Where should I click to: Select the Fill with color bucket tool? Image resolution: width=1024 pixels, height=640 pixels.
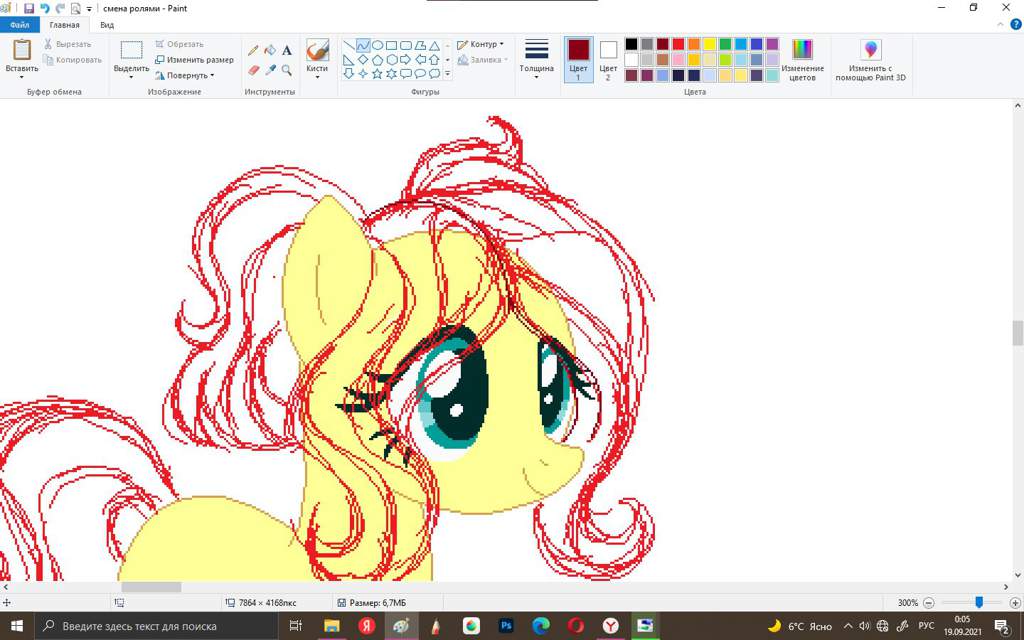pyautogui.click(x=270, y=50)
